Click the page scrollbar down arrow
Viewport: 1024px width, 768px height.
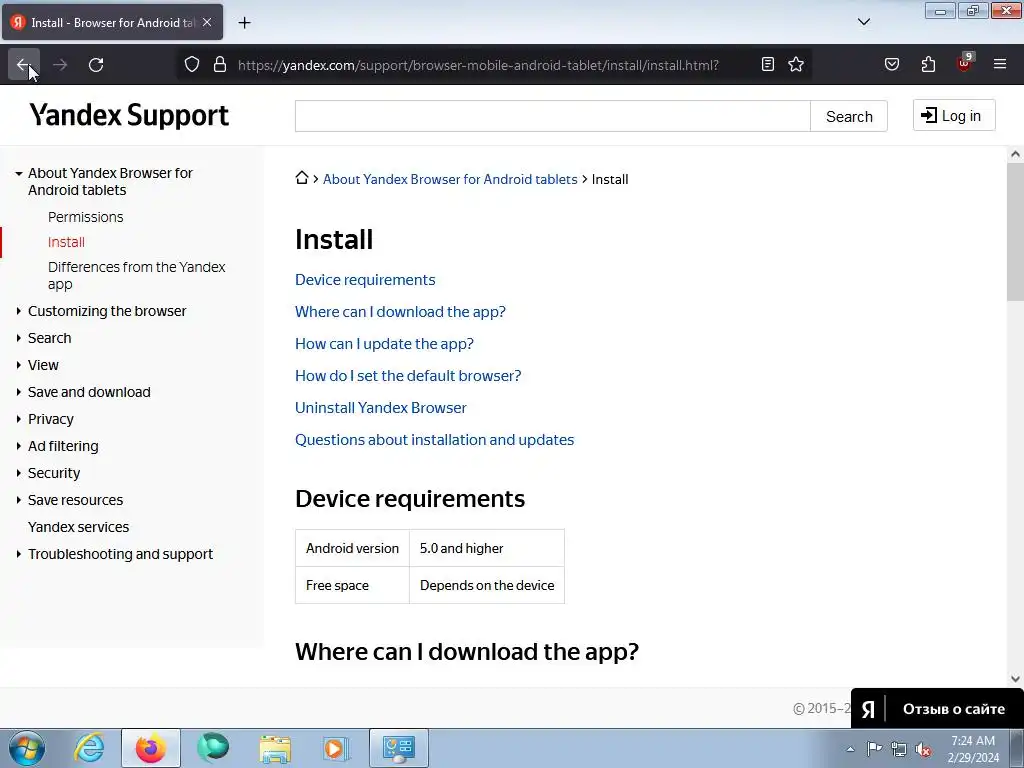1015,679
